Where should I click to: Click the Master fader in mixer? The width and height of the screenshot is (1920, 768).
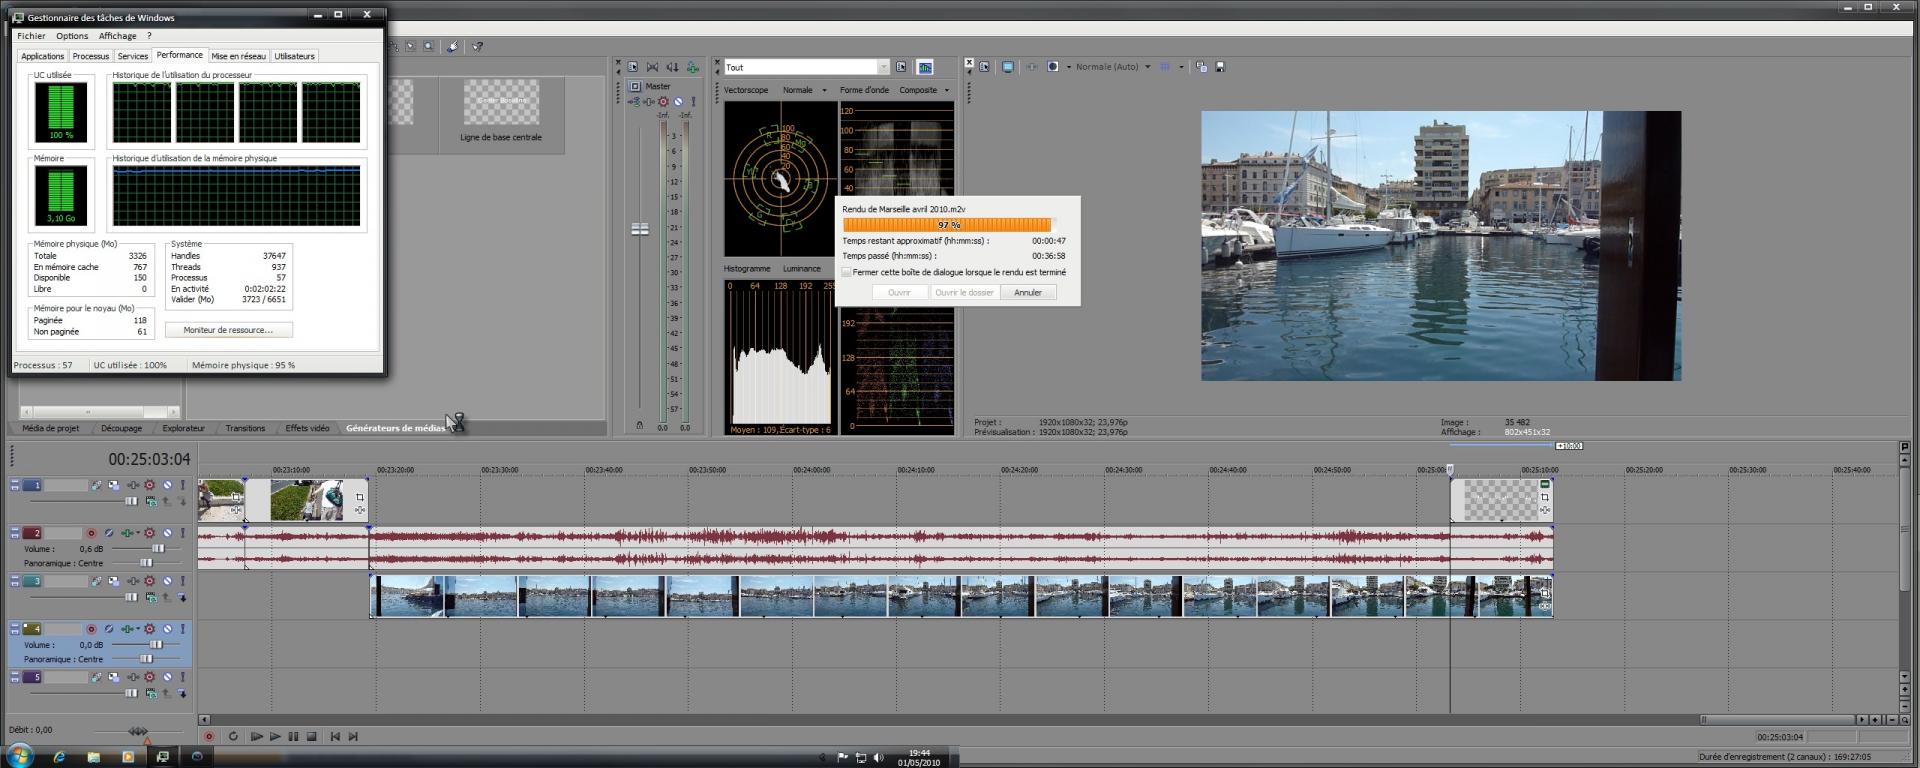click(x=640, y=229)
